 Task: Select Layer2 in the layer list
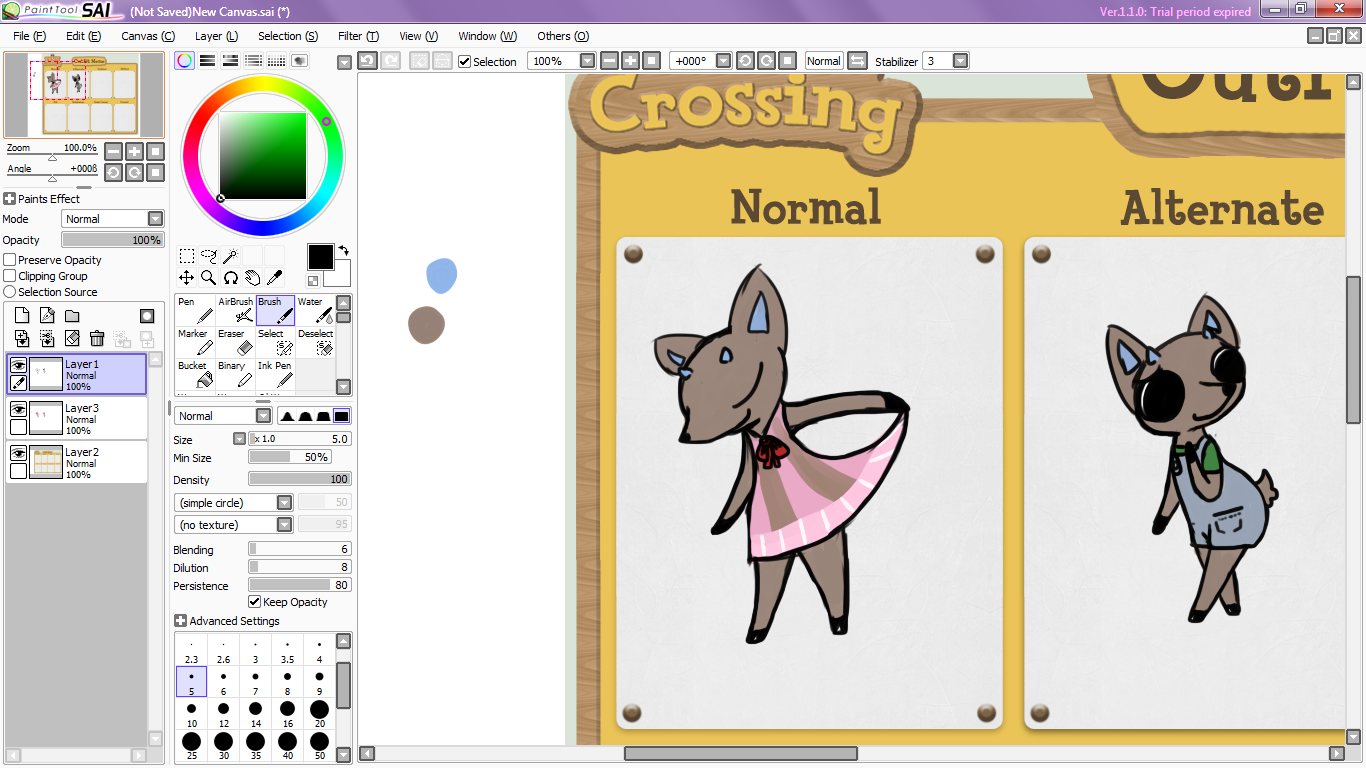click(x=90, y=462)
